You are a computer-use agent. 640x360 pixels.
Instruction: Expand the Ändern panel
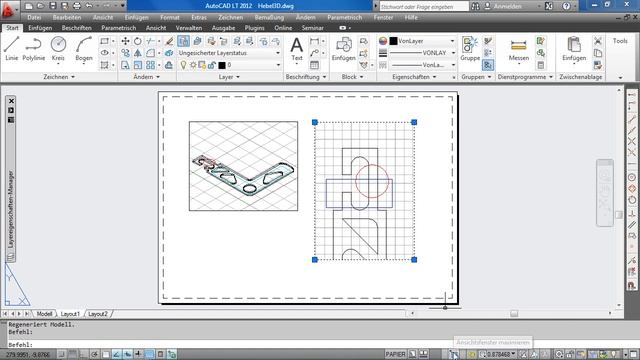point(147,77)
